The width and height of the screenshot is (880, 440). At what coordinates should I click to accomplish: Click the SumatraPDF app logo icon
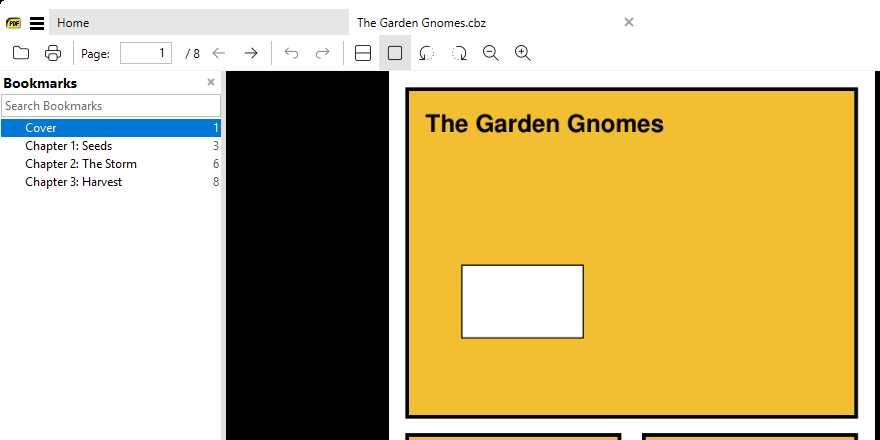click(13, 23)
